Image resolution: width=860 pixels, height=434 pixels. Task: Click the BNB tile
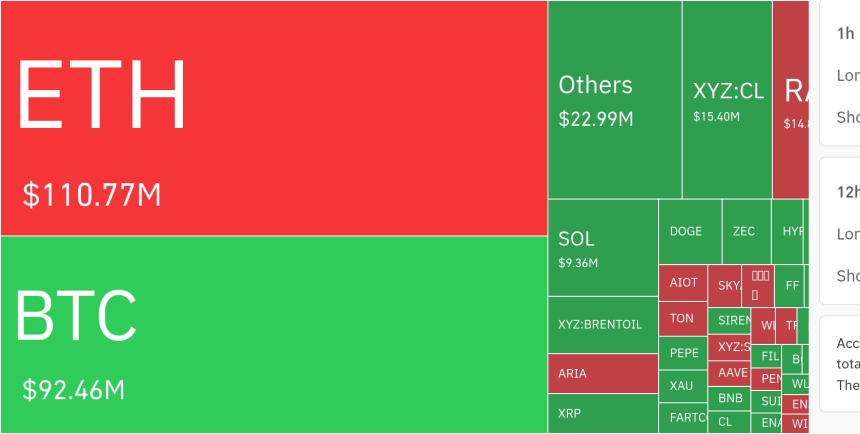click(731, 398)
